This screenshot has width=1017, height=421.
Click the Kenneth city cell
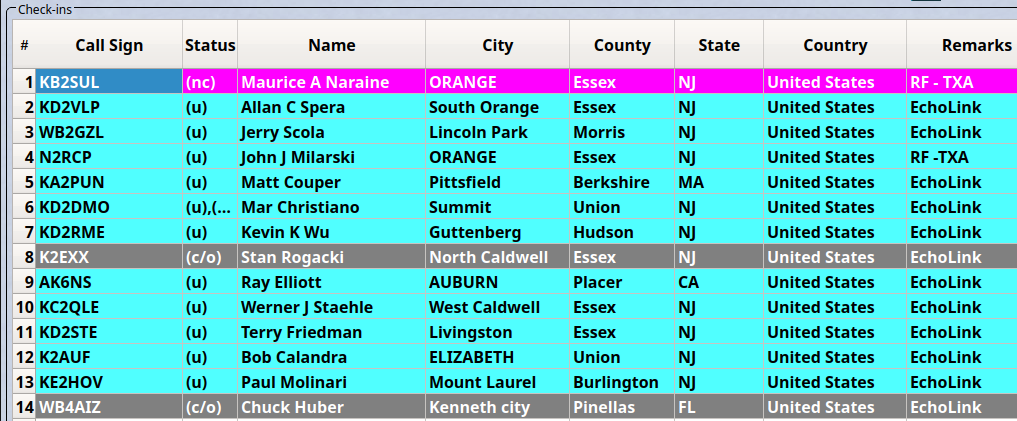point(497,407)
